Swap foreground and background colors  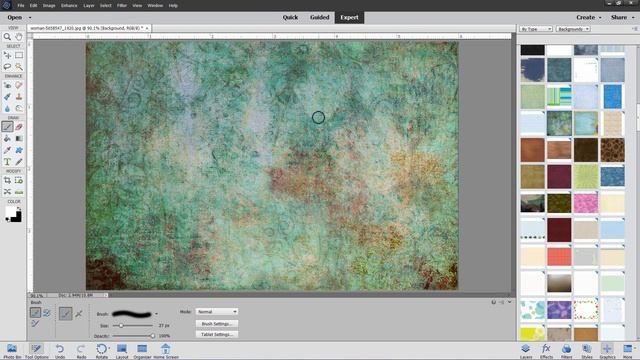click(x=19, y=209)
